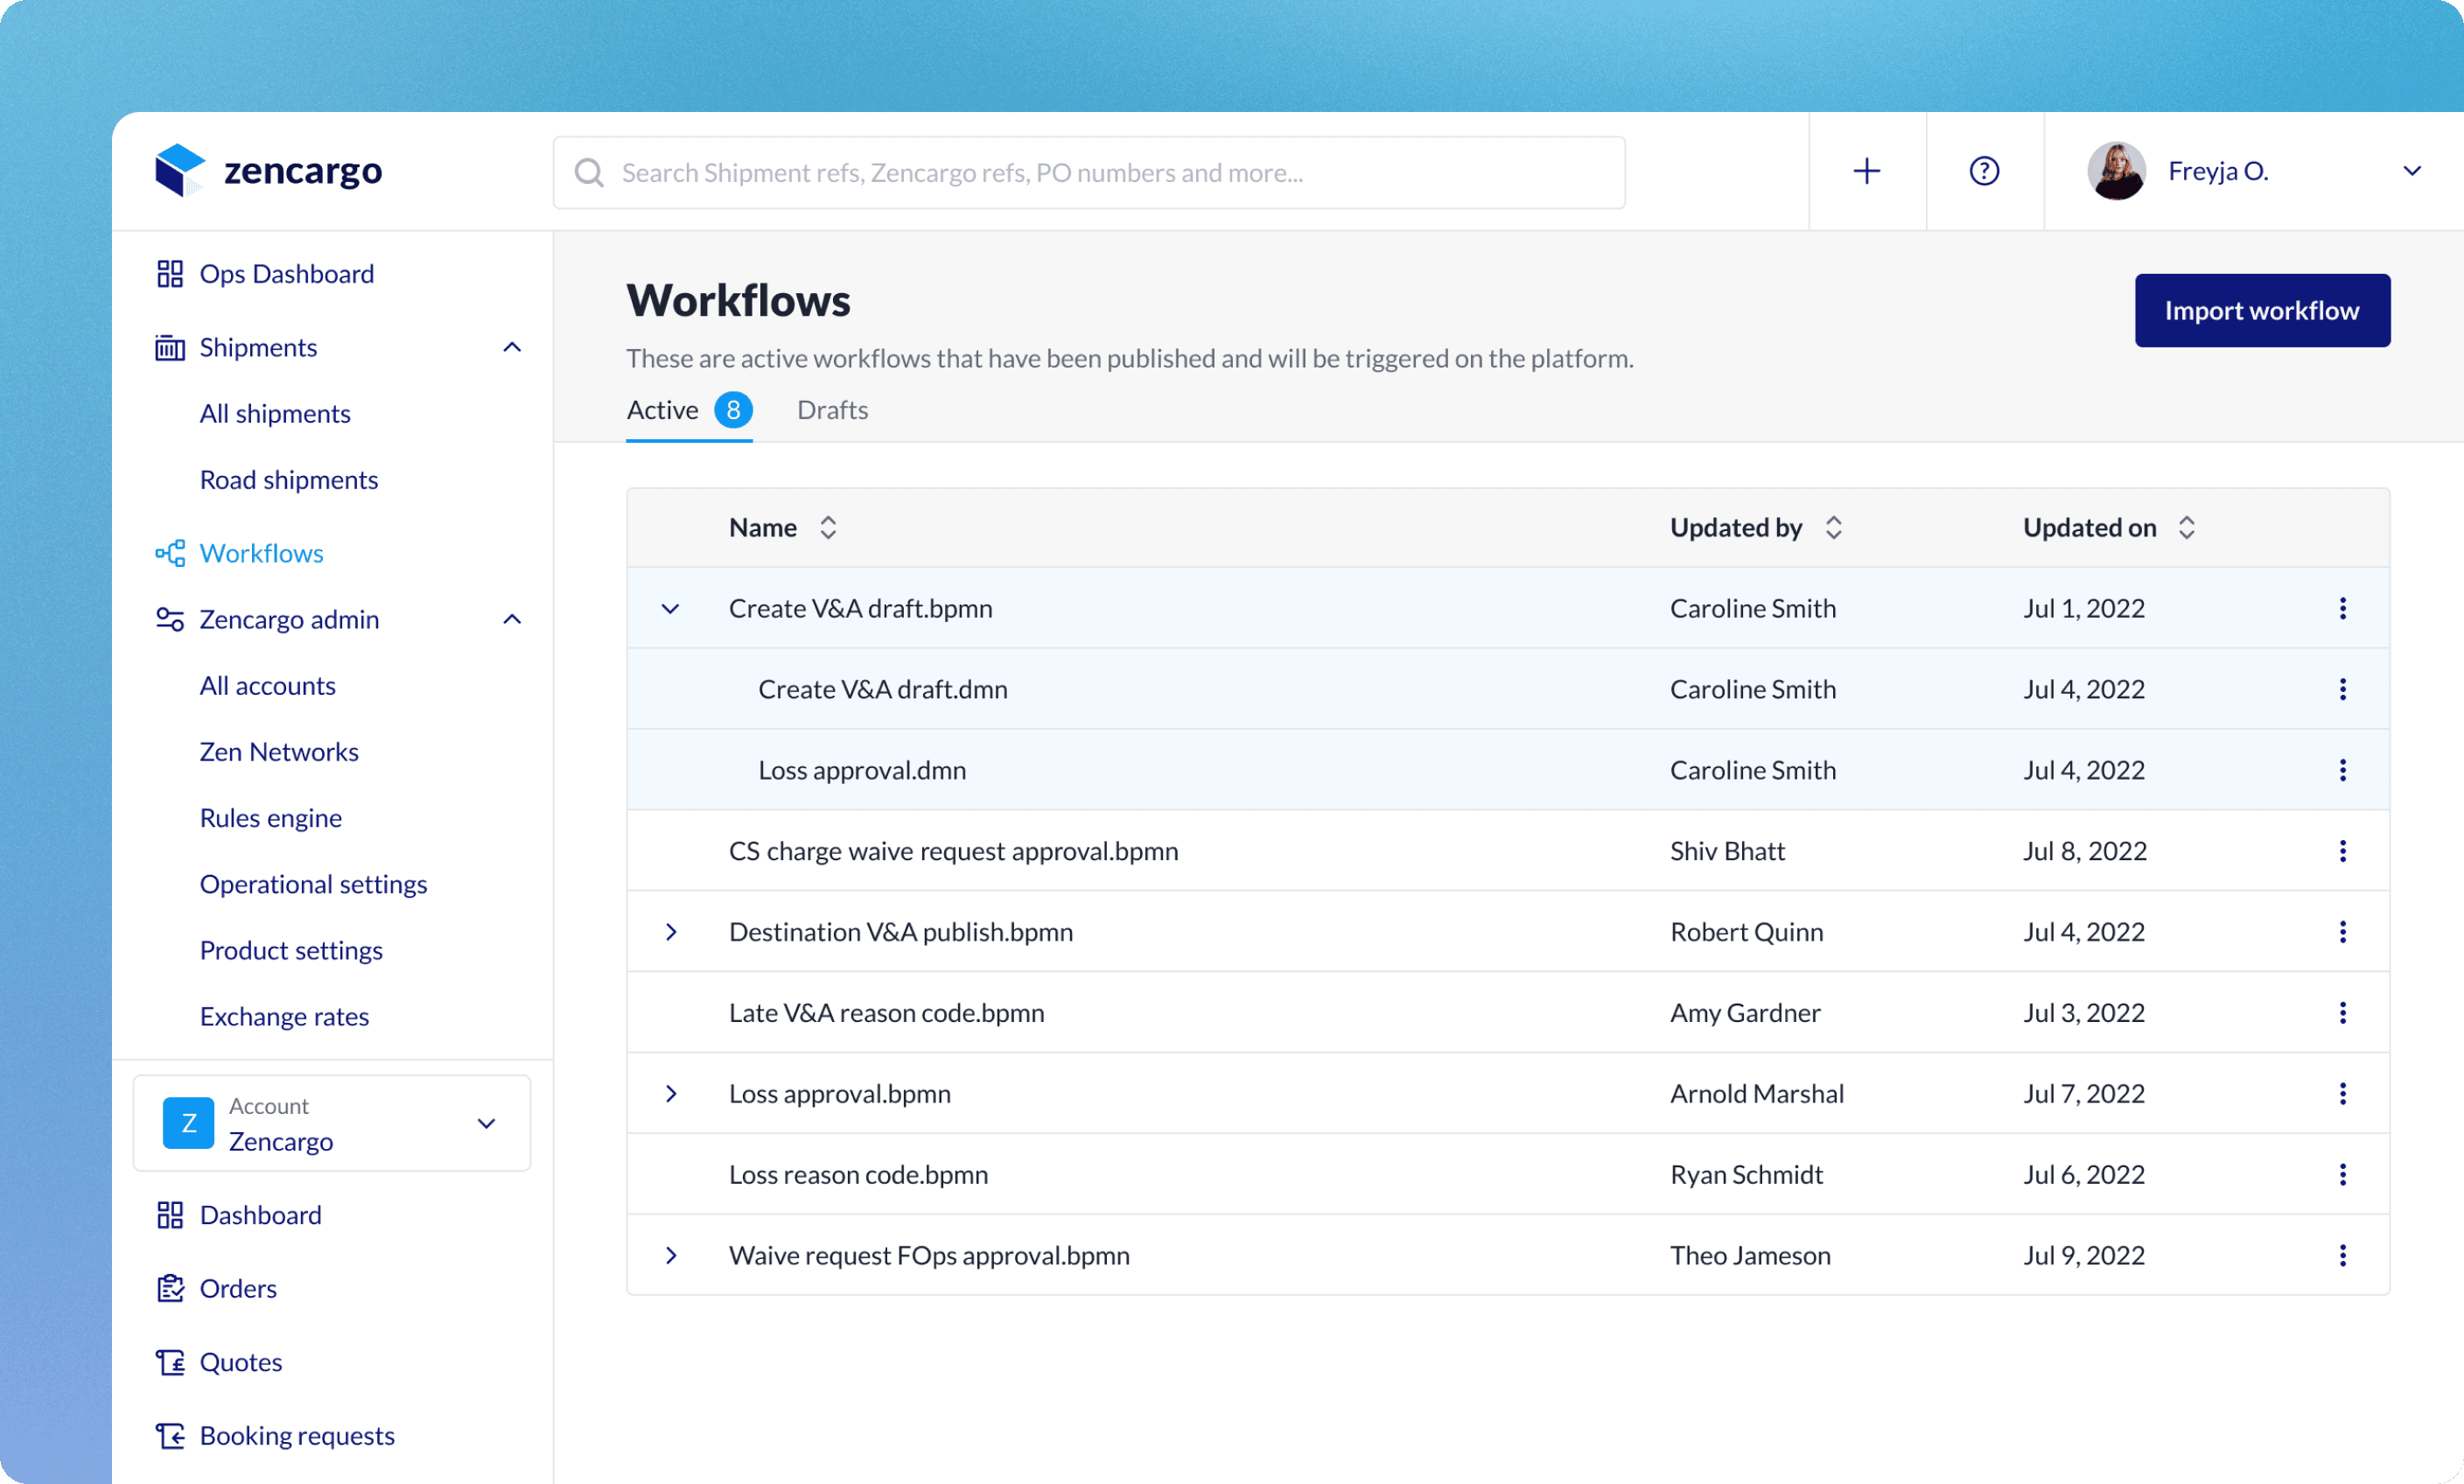Toggle sorting on the Updated on column
The image size is (2464, 1484).
(x=2187, y=528)
